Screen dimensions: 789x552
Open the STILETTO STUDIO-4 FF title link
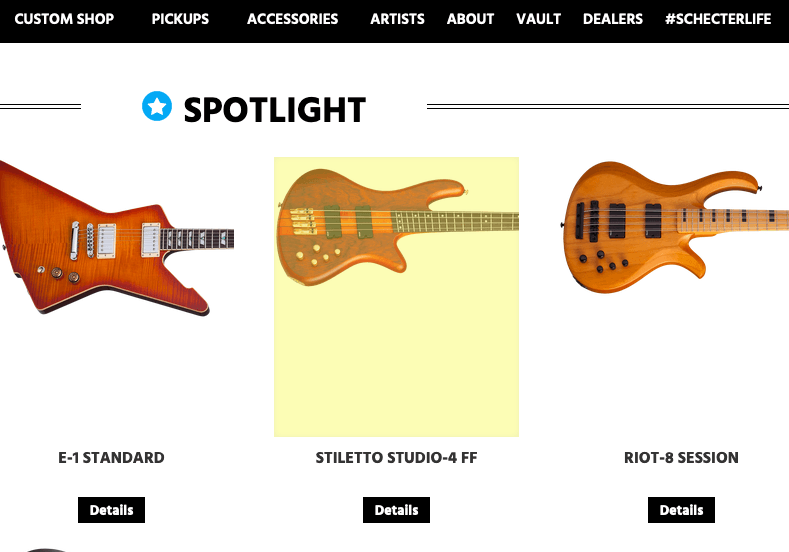click(x=397, y=457)
